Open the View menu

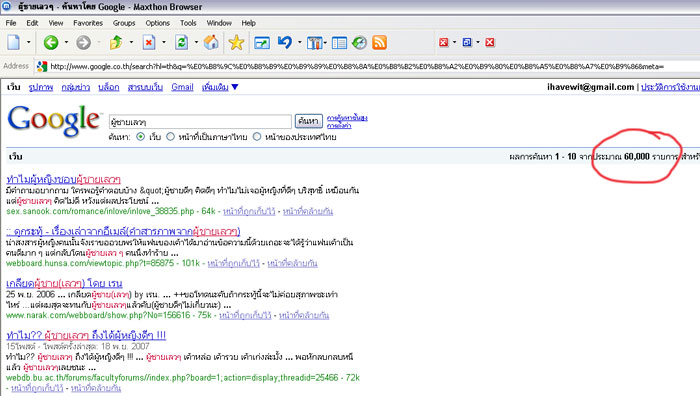coord(56,23)
